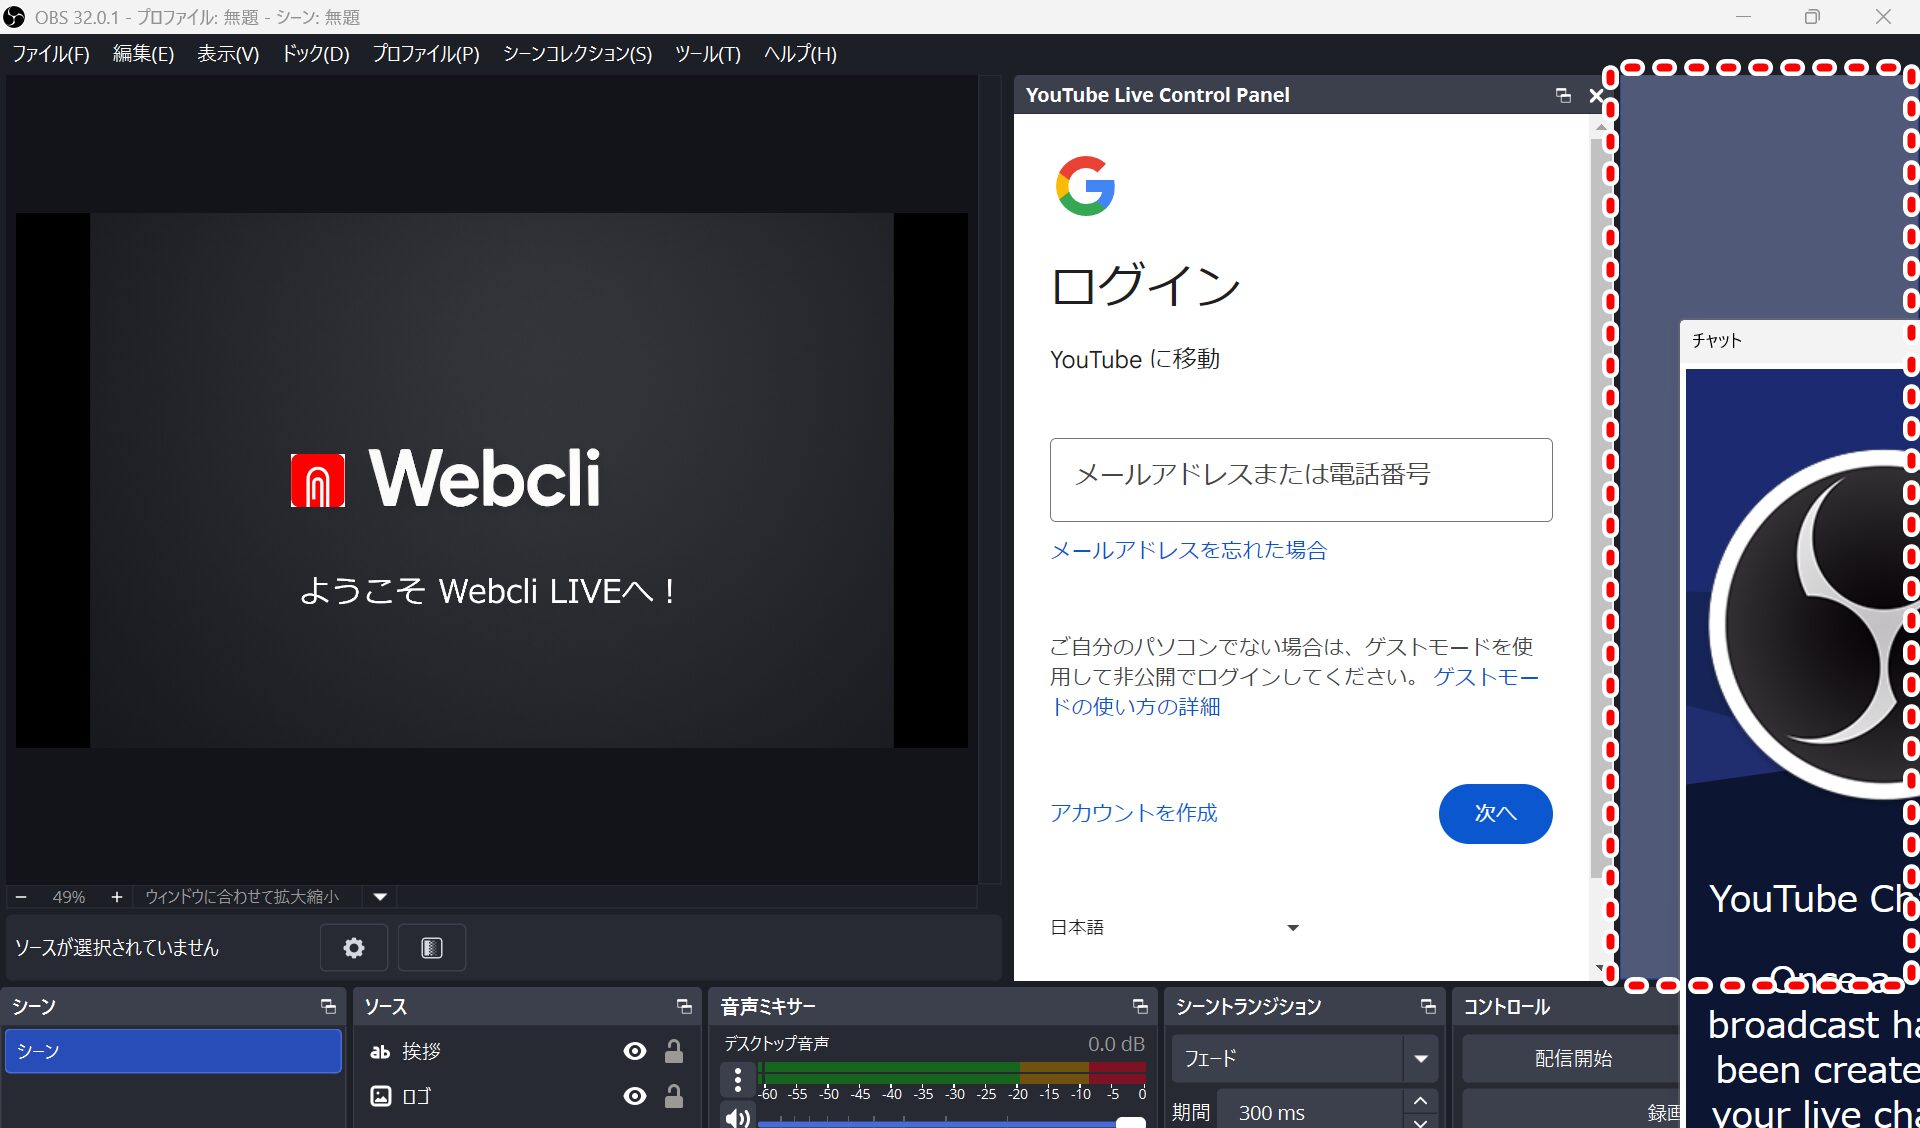Screen dimensions: 1920x1128
Task: Open desktop audio options three-dot menu
Action: click(x=738, y=1080)
